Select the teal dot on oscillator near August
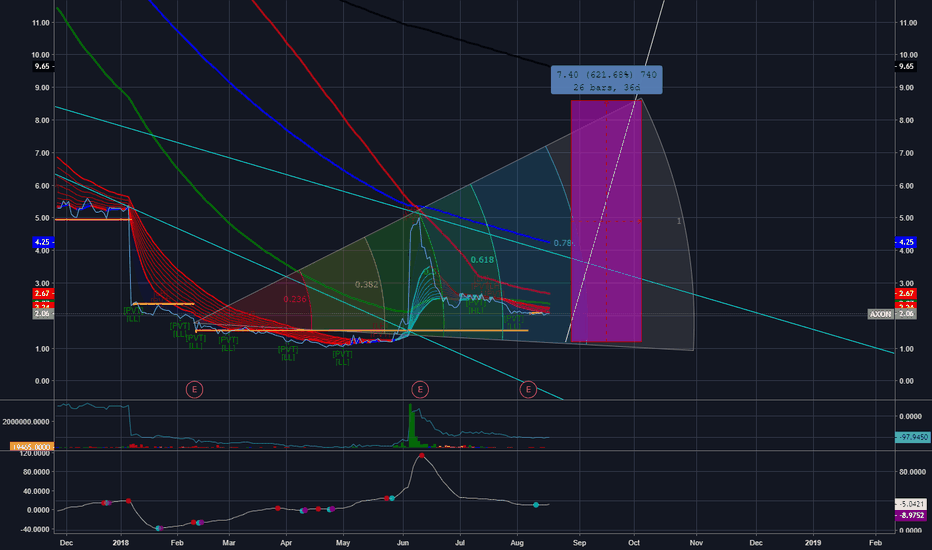This screenshot has width=932, height=550. click(536, 505)
